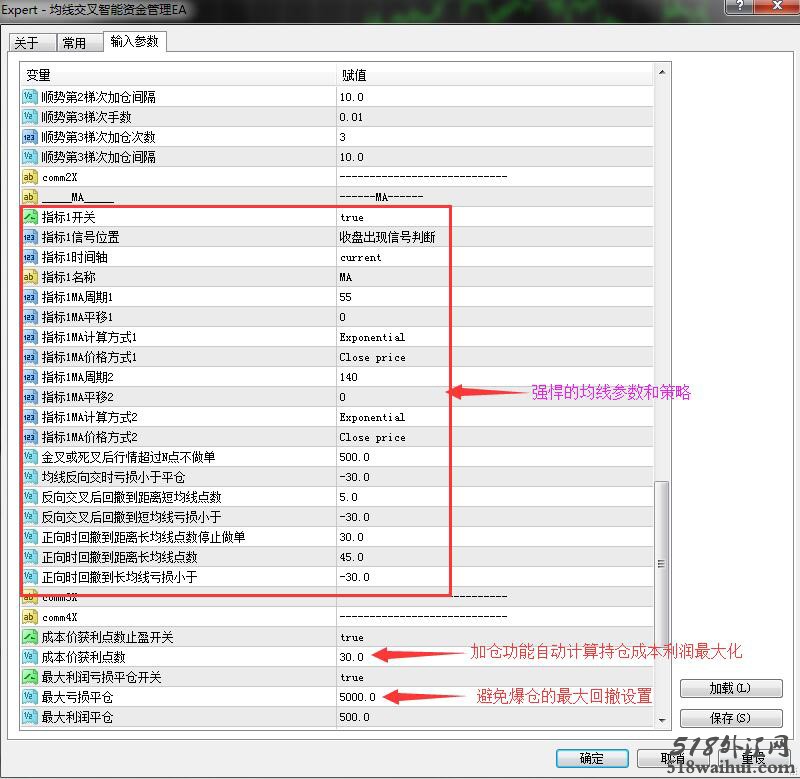The height and width of the screenshot is (779, 800).
Task: Click the string icon beside comm2X
Action: (29, 177)
